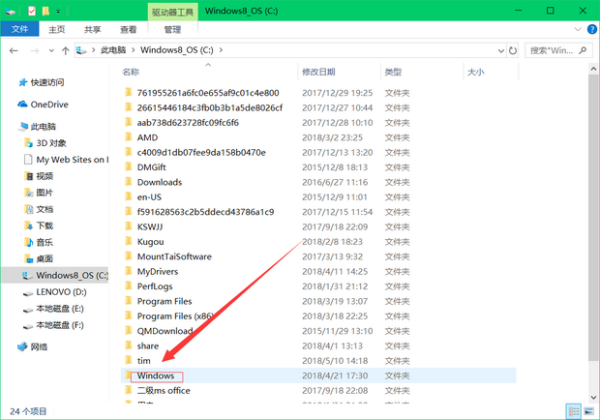Open OneDrive in the navigation pane
The image size is (600, 420).
click(x=49, y=104)
